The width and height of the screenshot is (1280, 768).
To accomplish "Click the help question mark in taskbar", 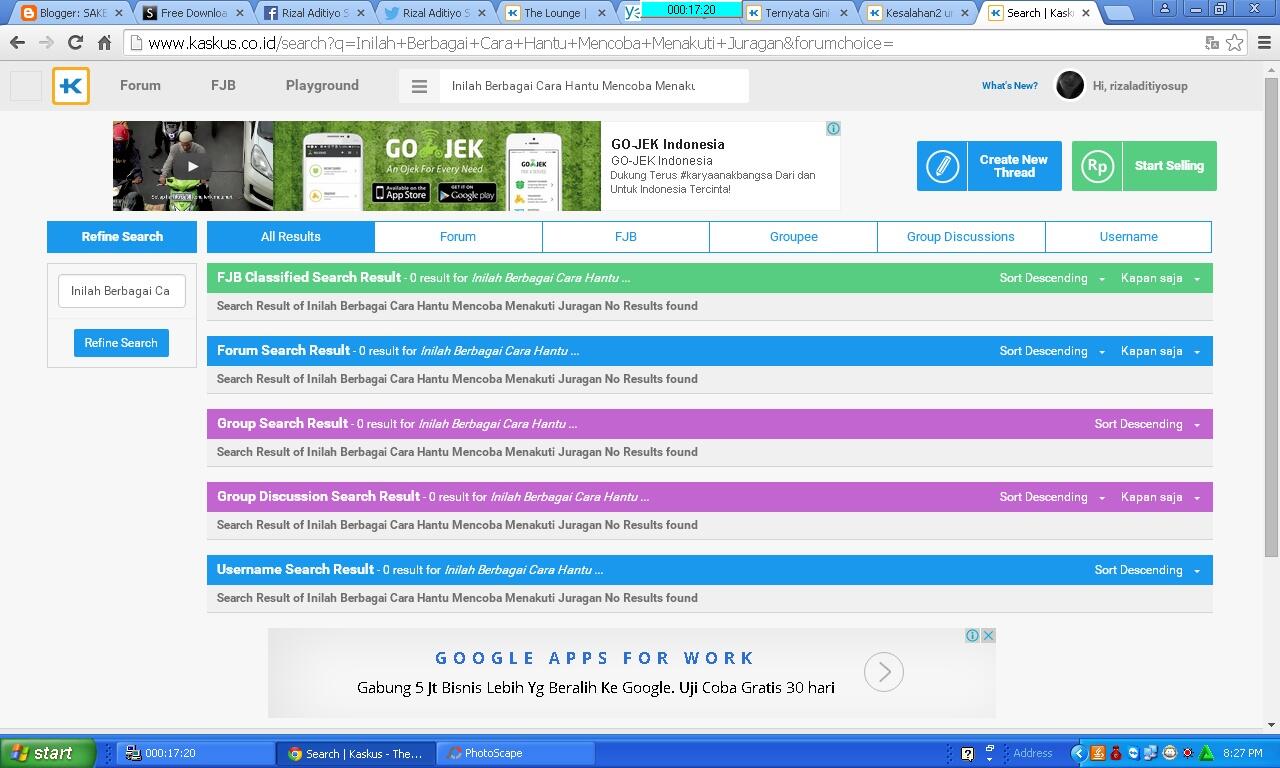I will [x=967, y=753].
